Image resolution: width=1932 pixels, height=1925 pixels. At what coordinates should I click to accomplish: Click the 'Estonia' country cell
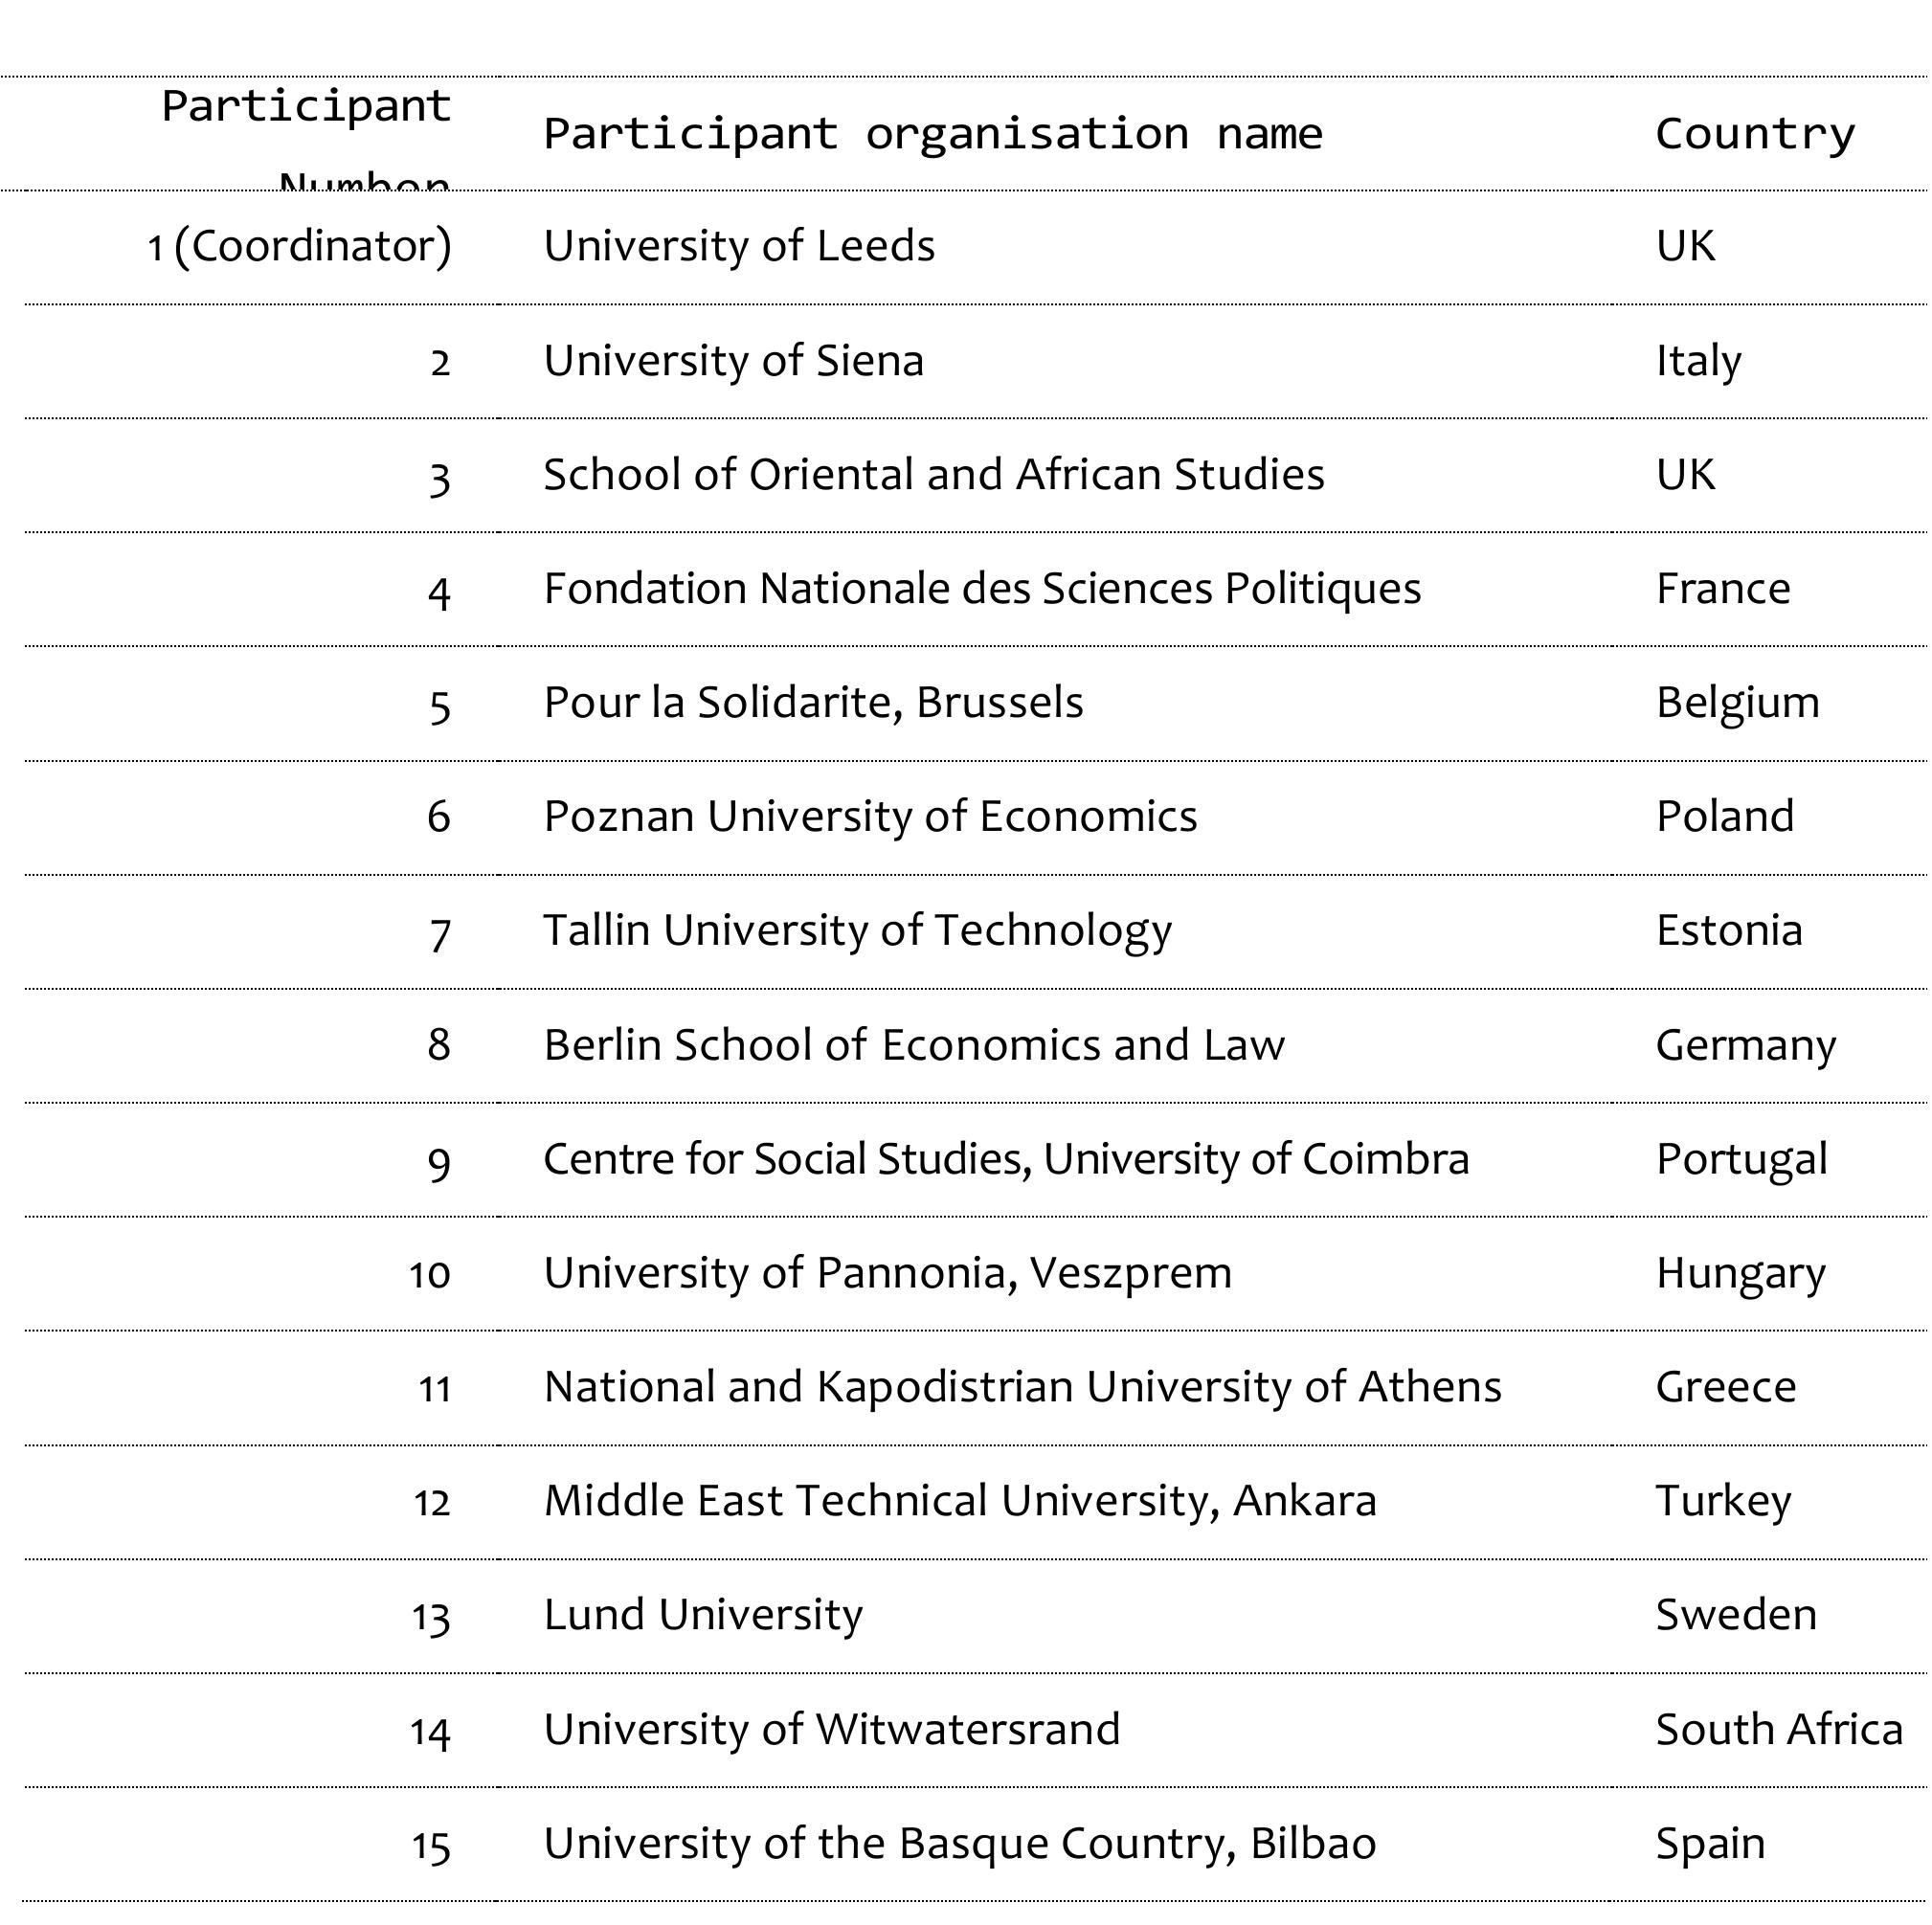coord(1728,931)
